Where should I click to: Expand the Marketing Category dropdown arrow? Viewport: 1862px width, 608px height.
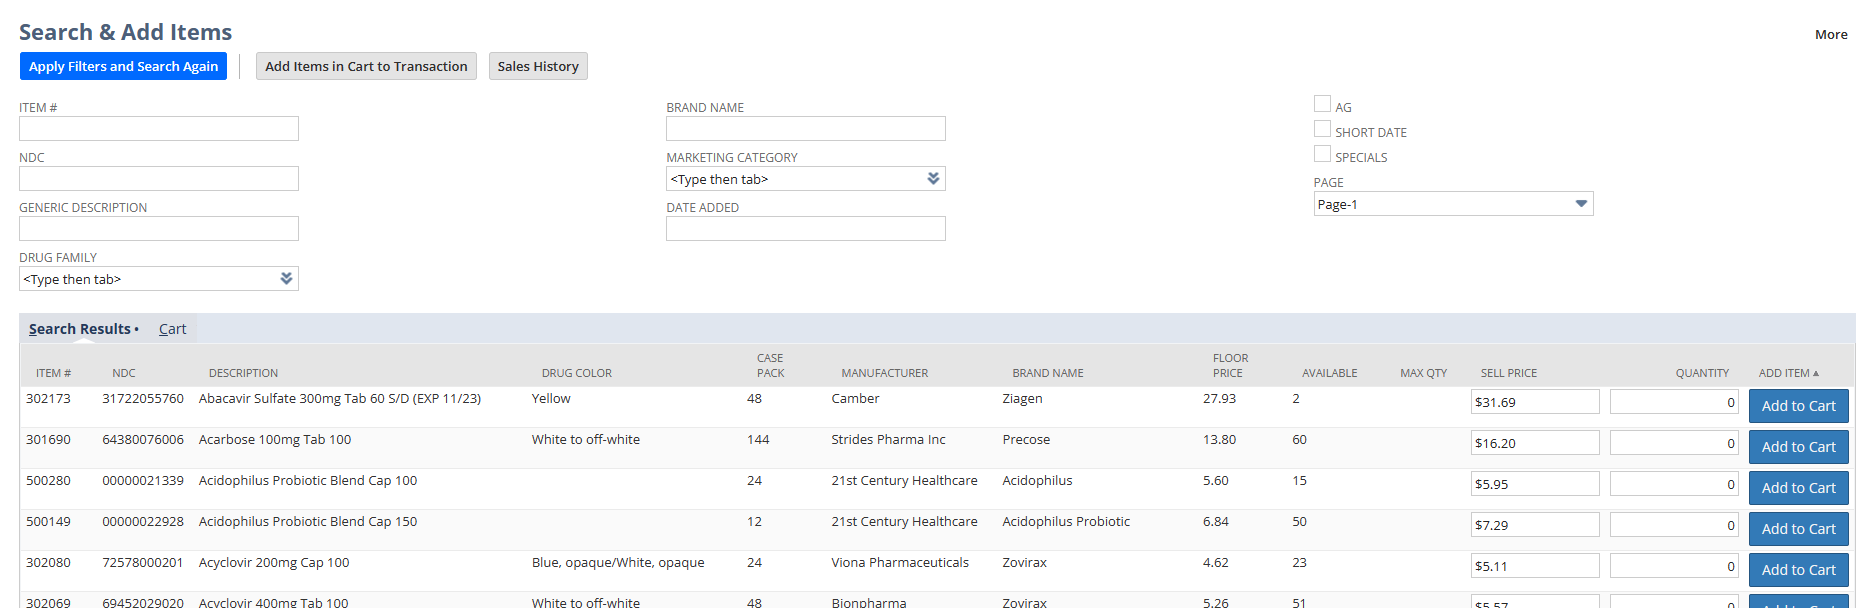(932, 179)
